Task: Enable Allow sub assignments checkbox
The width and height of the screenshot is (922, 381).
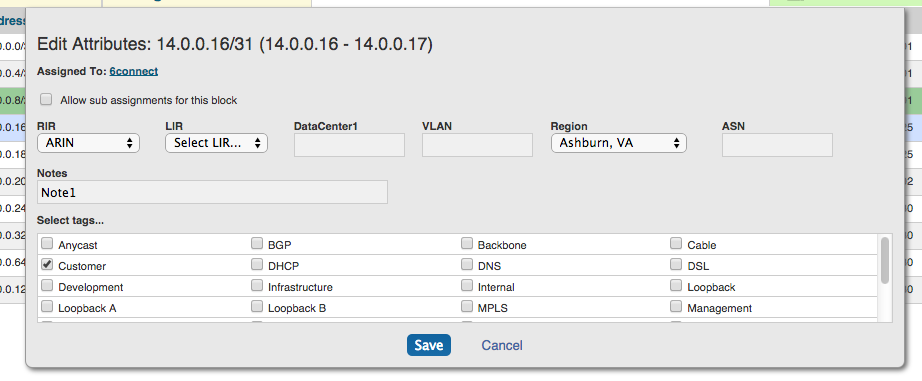Action: coord(46,99)
